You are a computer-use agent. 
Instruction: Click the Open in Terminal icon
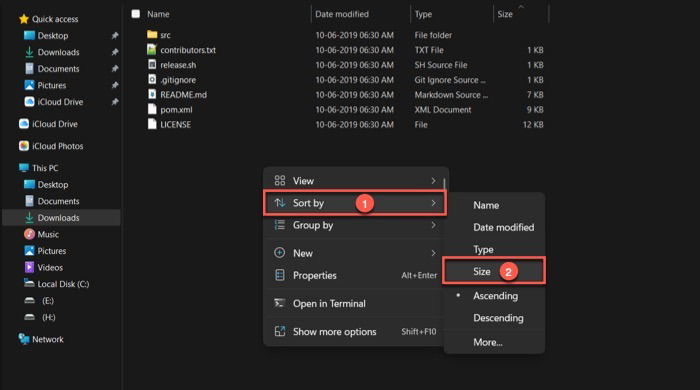(x=279, y=303)
